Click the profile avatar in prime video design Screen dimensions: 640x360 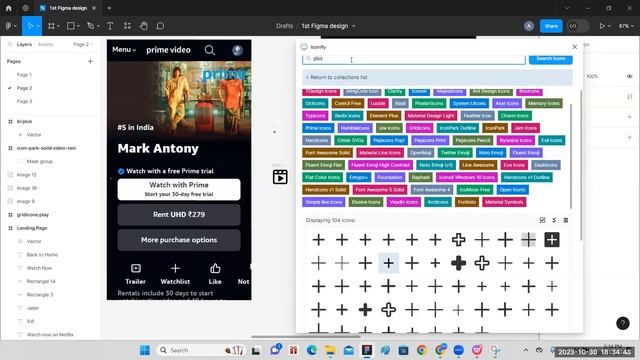pos(238,50)
